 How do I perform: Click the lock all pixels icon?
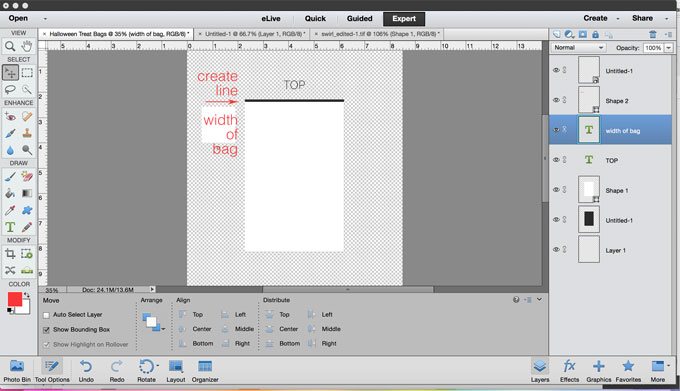tap(595, 34)
